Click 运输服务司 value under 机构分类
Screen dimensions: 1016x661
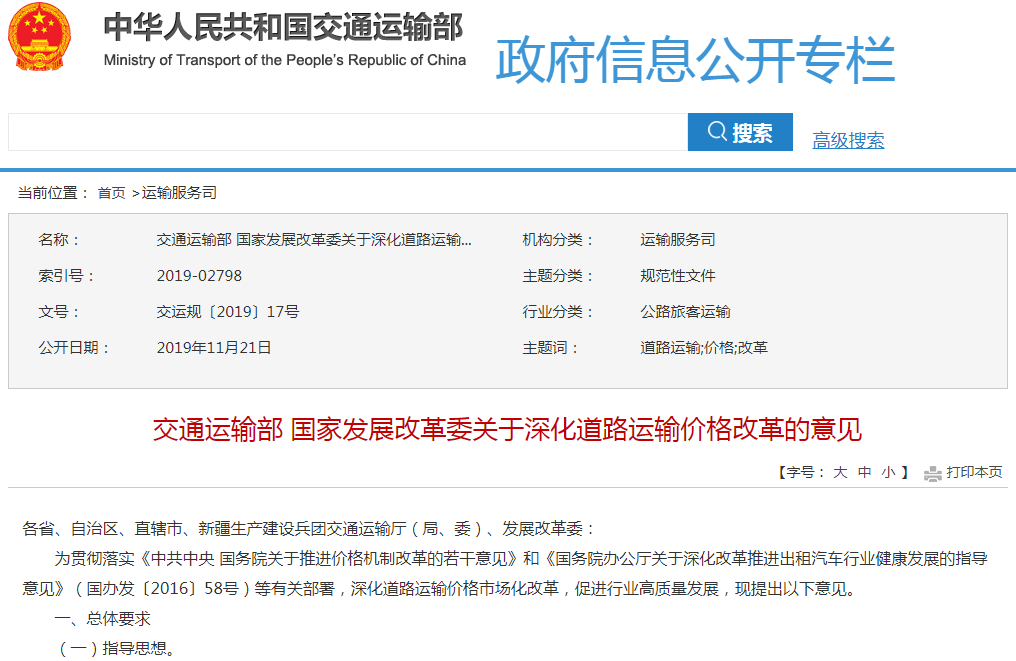pyautogui.click(x=678, y=240)
